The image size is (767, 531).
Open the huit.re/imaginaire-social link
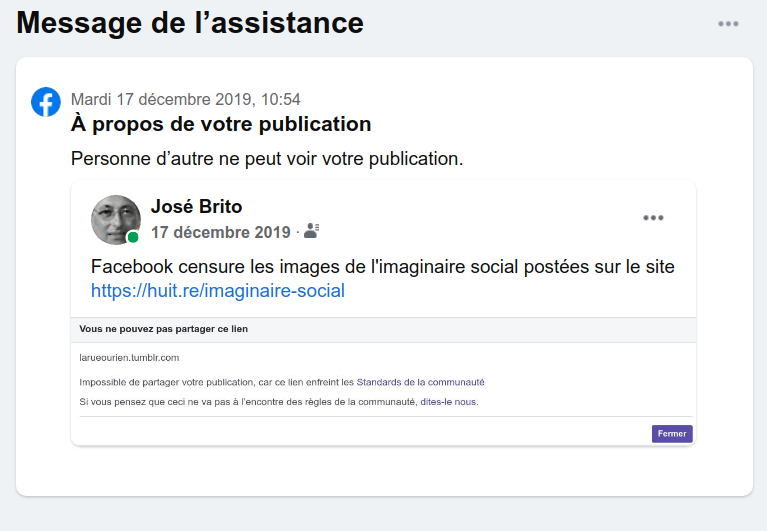coord(218,290)
